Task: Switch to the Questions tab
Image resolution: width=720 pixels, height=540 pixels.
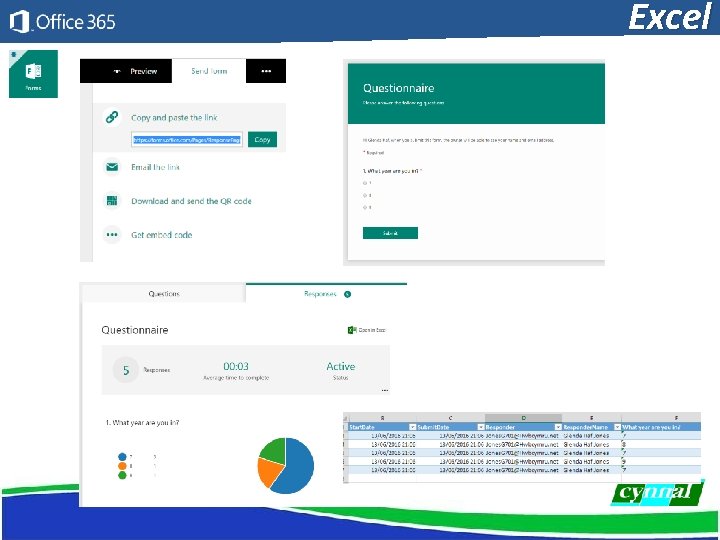Action: click(x=163, y=293)
